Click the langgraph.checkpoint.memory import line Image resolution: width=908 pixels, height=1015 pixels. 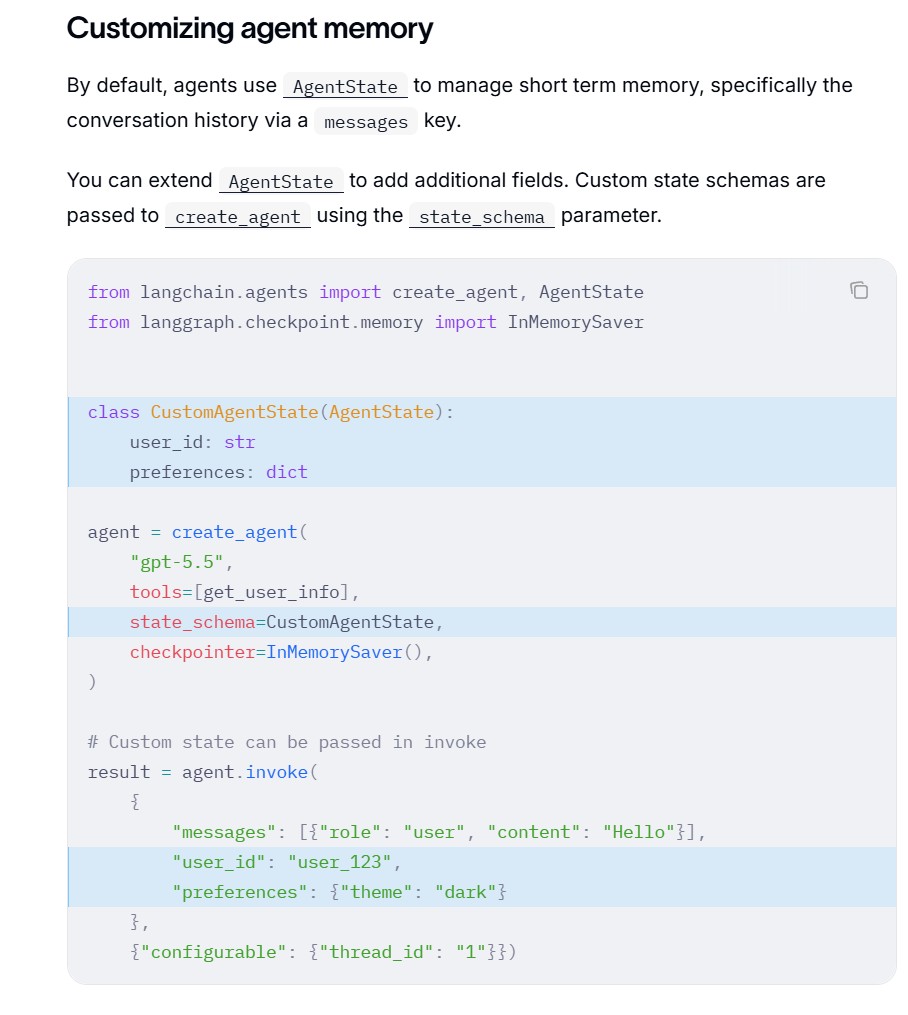click(366, 322)
